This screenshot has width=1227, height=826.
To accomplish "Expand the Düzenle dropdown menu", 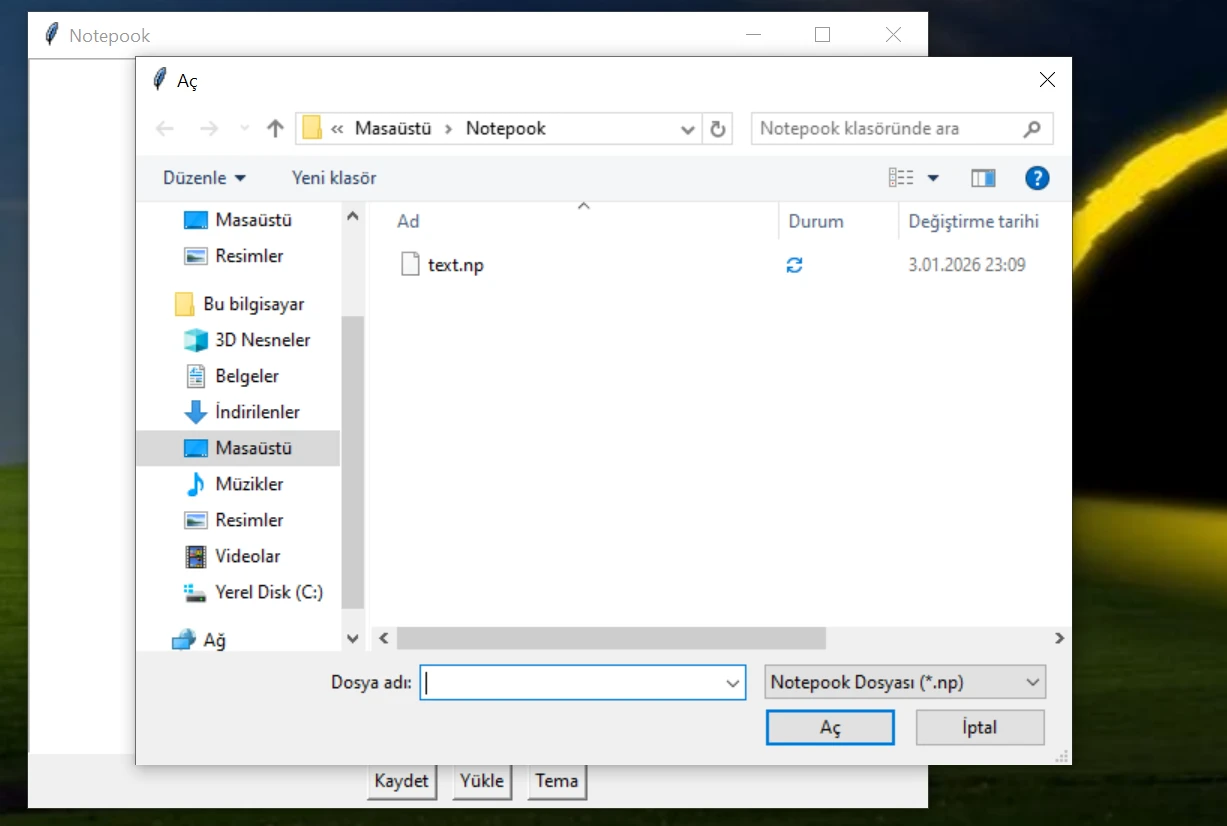I will (204, 178).
